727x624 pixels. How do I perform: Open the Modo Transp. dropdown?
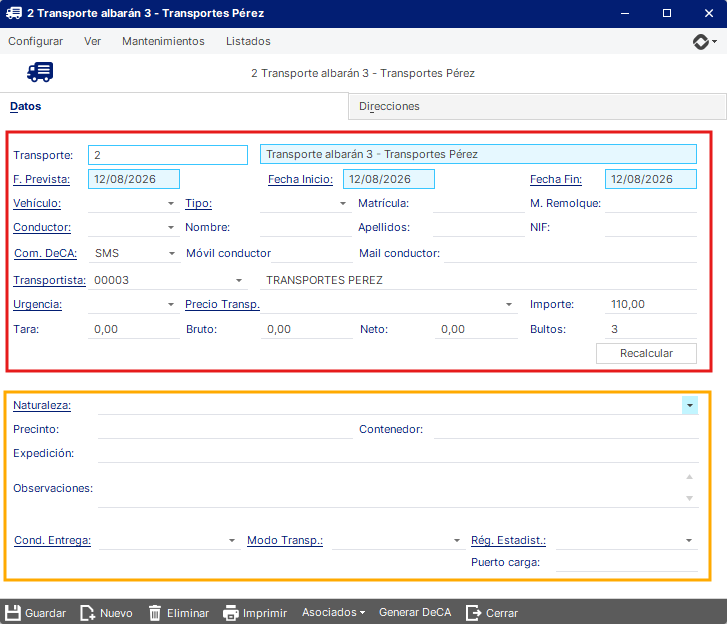457,541
